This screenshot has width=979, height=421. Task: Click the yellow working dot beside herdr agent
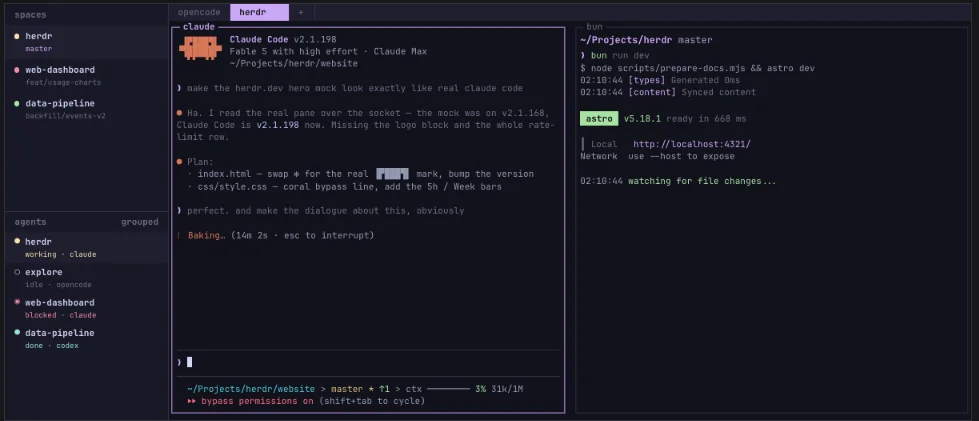17,242
